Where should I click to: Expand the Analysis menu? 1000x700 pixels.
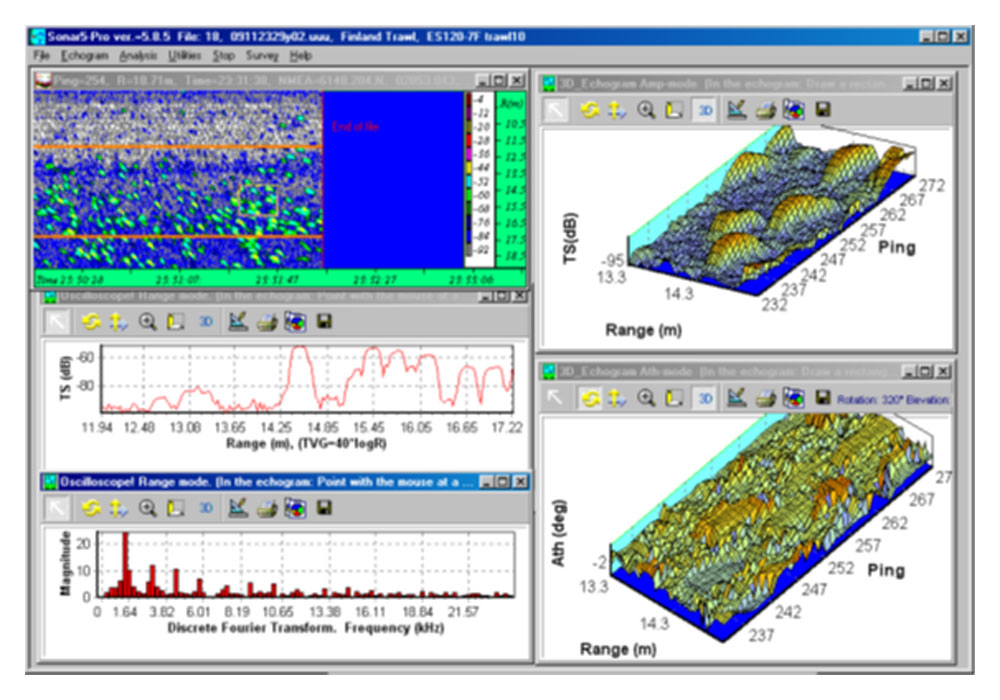(138, 57)
